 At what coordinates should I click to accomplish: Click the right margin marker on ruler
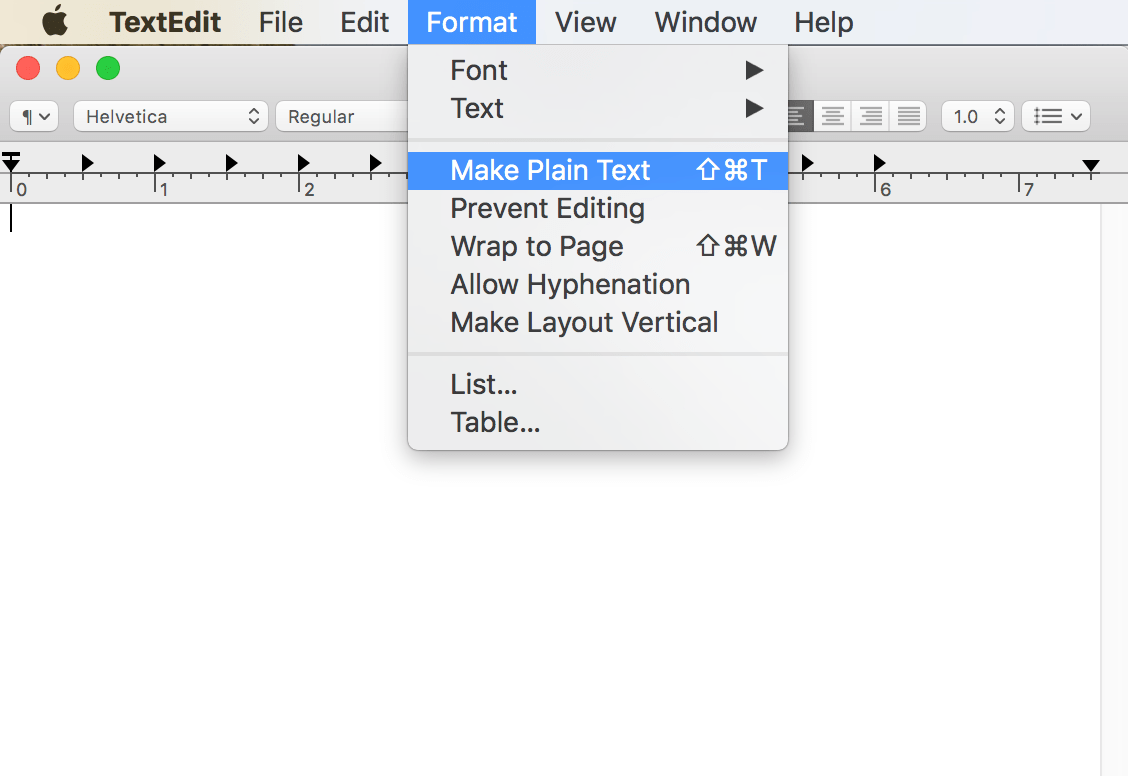click(x=1091, y=166)
